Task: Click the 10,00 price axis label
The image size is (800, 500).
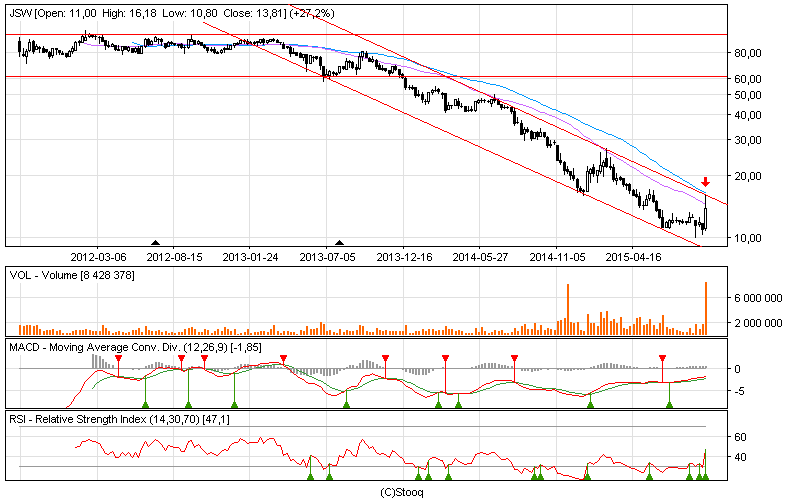Action: pyautogui.click(x=747, y=238)
